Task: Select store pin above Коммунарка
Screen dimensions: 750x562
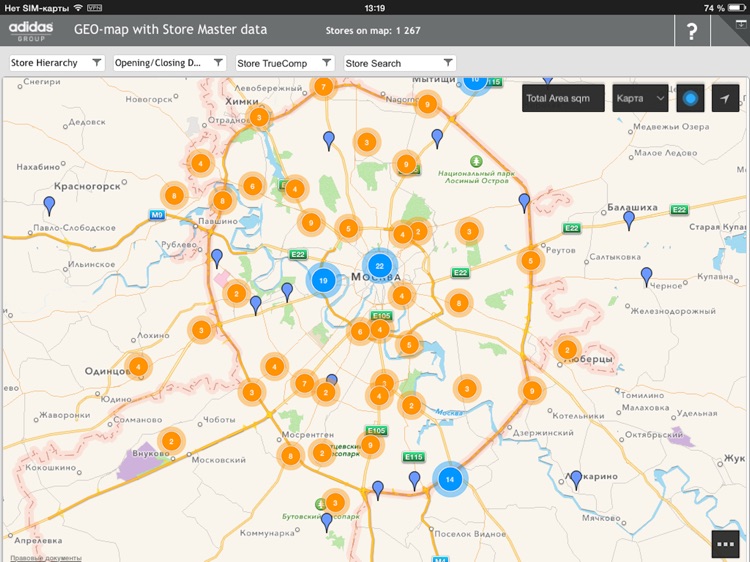Action: pos(327,522)
